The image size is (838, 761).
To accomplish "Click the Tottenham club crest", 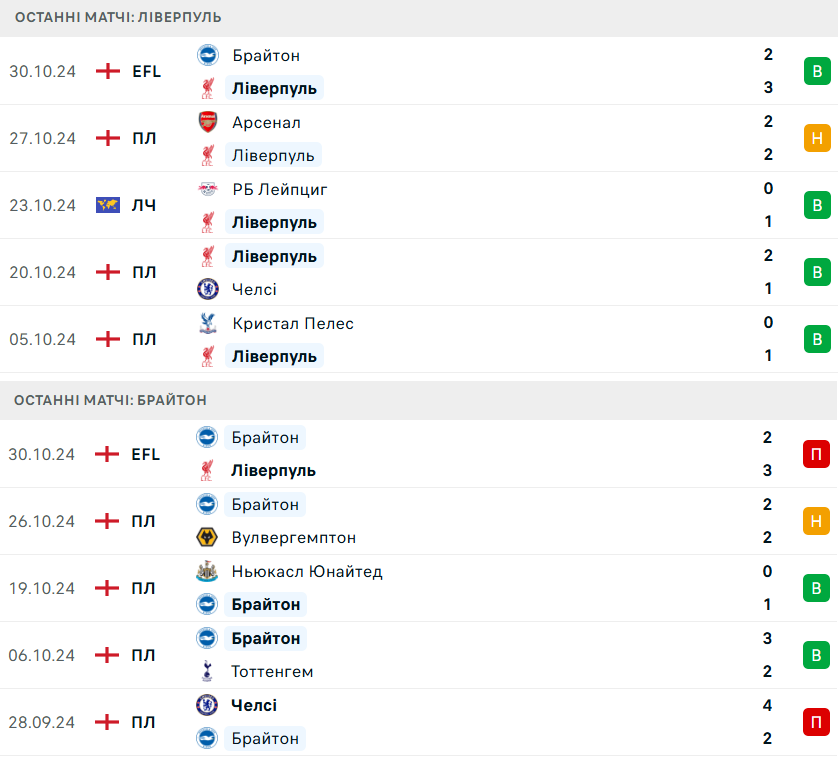I will pyautogui.click(x=207, y=672).
